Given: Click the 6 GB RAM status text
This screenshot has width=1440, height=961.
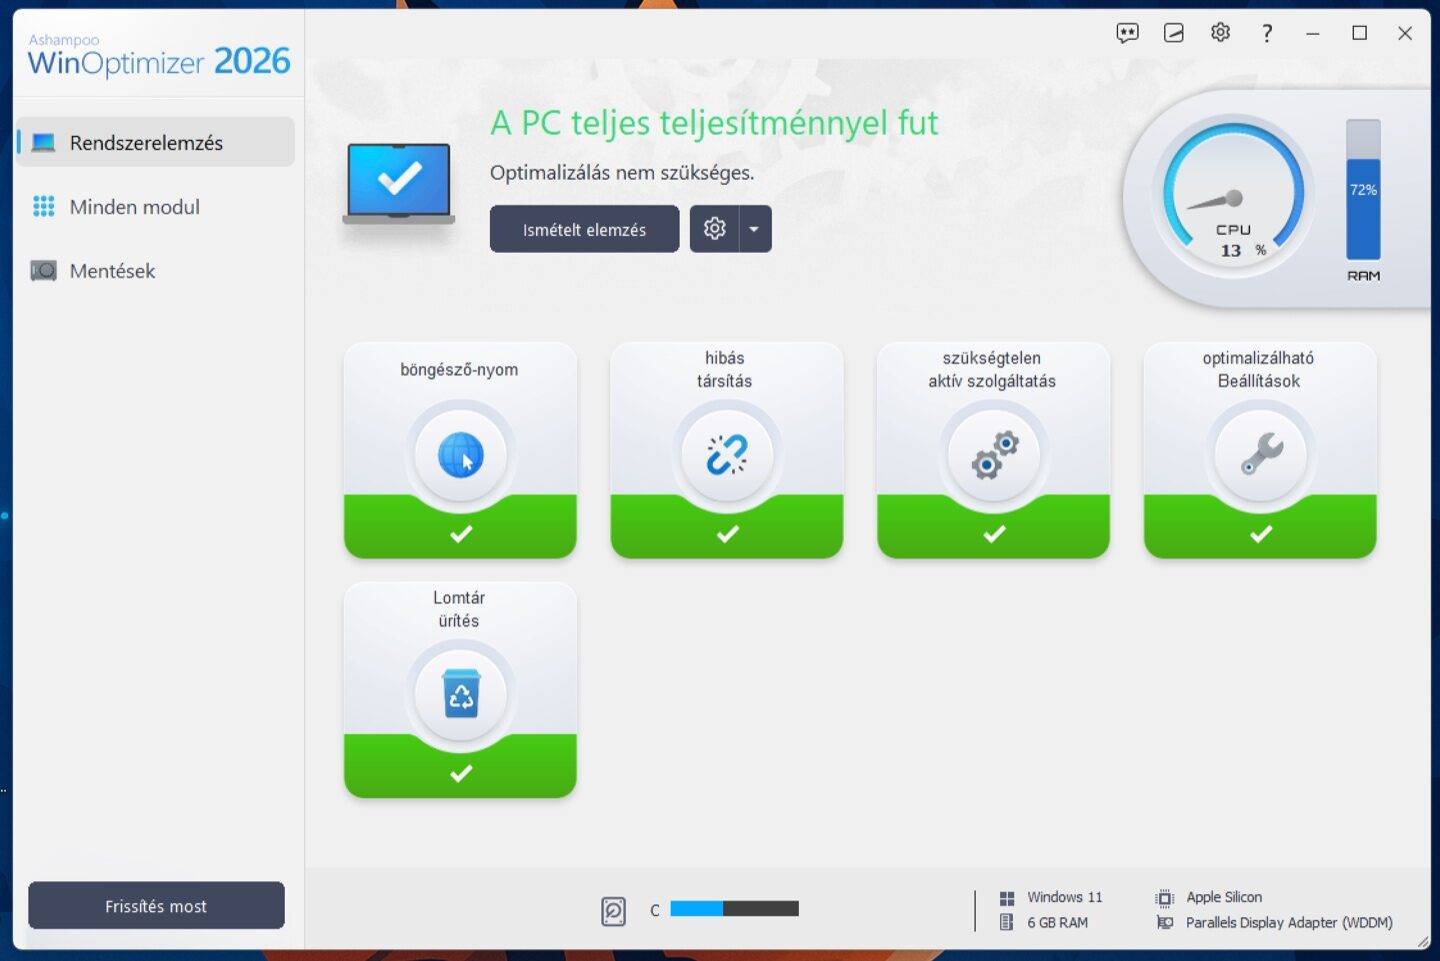Looking at the screenshot, I should point(1057,922).
